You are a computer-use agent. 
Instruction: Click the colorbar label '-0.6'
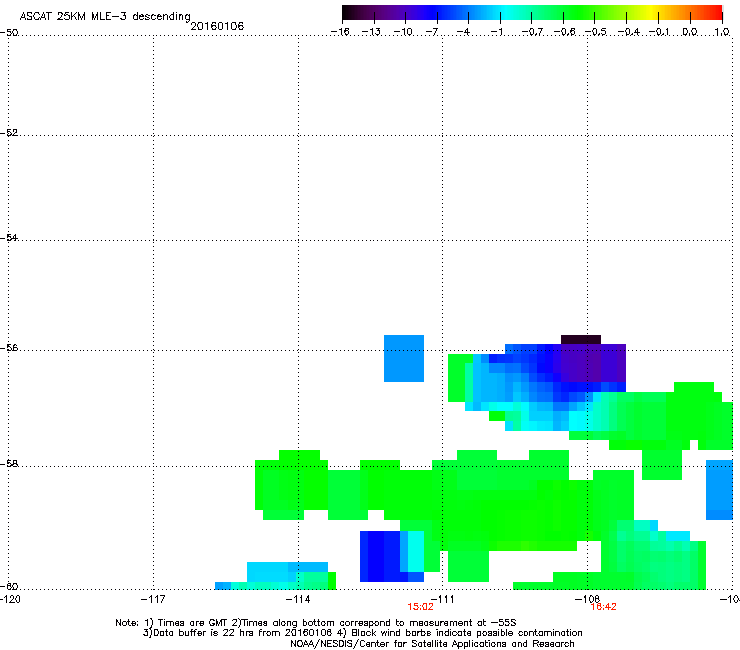[564, 32]
